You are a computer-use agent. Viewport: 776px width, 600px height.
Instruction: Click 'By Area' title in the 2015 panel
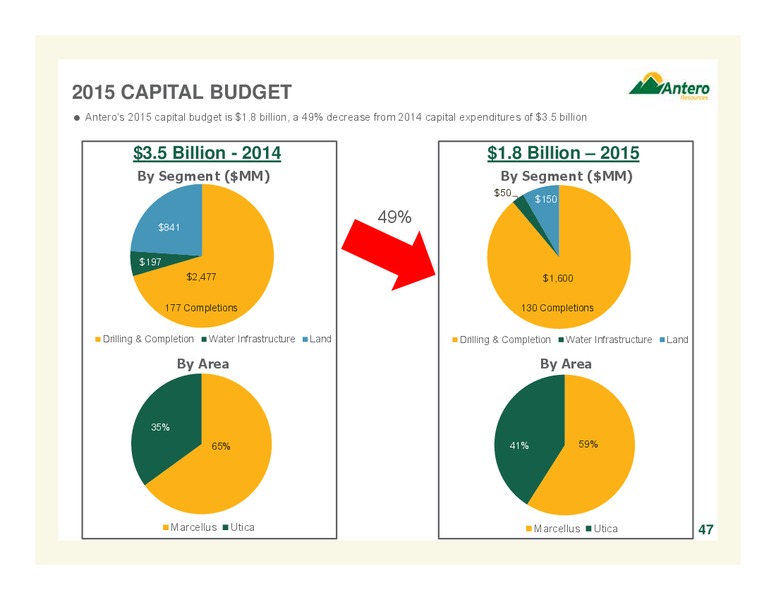(x=566, y=364)
